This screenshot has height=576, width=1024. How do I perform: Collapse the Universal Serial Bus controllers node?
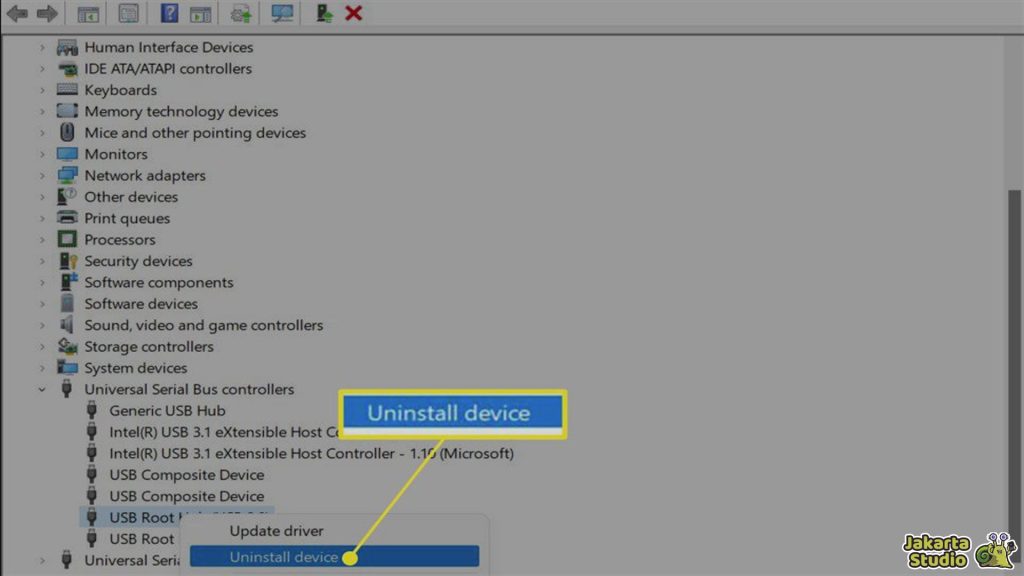click(42, 389)
